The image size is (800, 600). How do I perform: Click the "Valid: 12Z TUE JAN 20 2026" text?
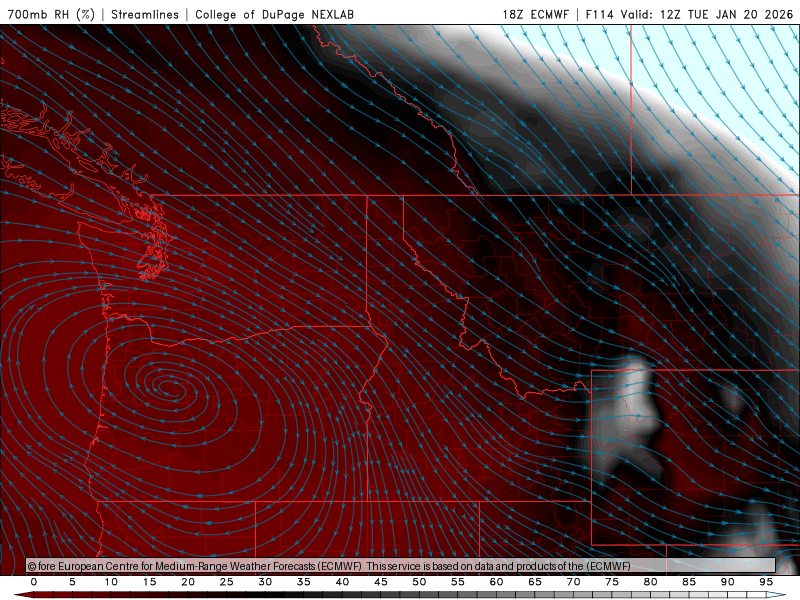(707, 14)
